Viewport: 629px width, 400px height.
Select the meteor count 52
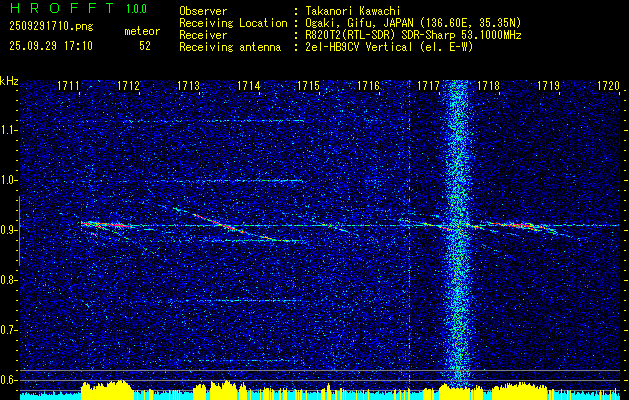coord(145,46)
